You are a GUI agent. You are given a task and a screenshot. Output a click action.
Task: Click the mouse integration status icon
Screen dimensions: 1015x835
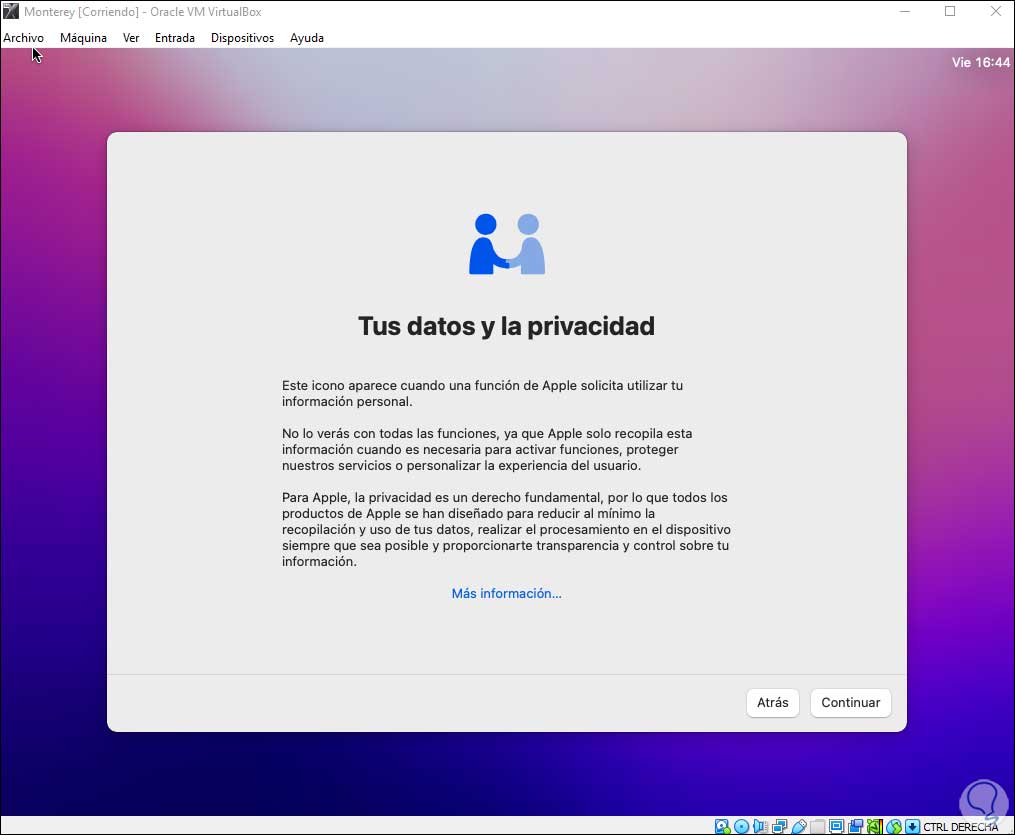(894, 827)
